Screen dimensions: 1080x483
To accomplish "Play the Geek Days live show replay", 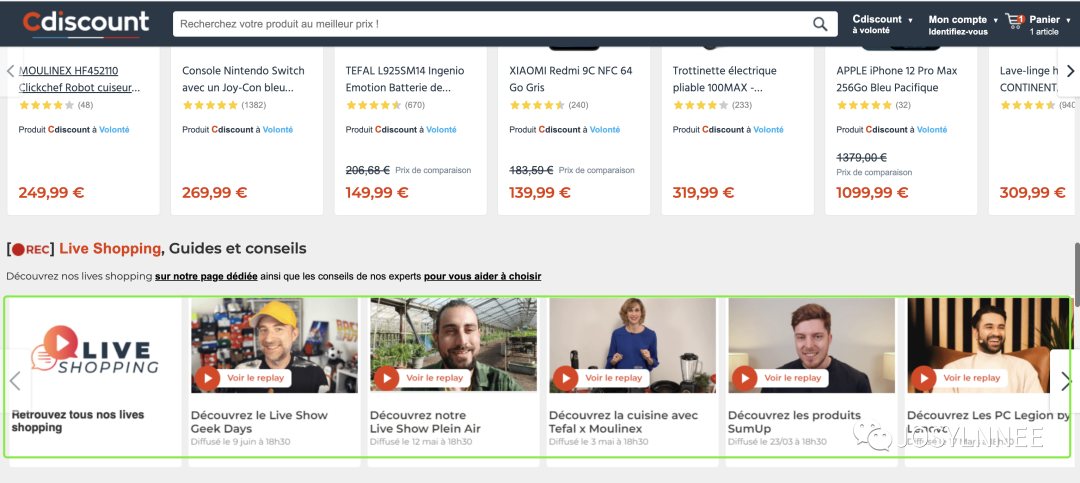I will click(x=208, y=378).
